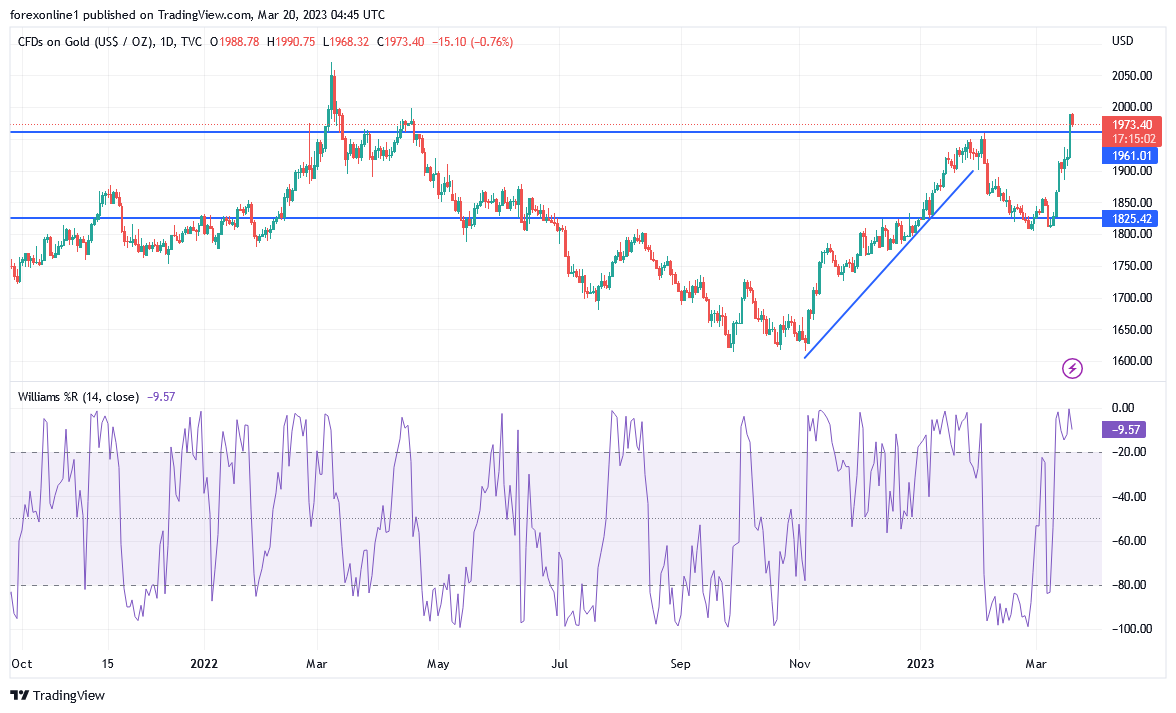Click the CFDs on Gold symbol title
The width and height of the screenshot is (1176, 713).
pyautogui.click(x=85, y=42)
